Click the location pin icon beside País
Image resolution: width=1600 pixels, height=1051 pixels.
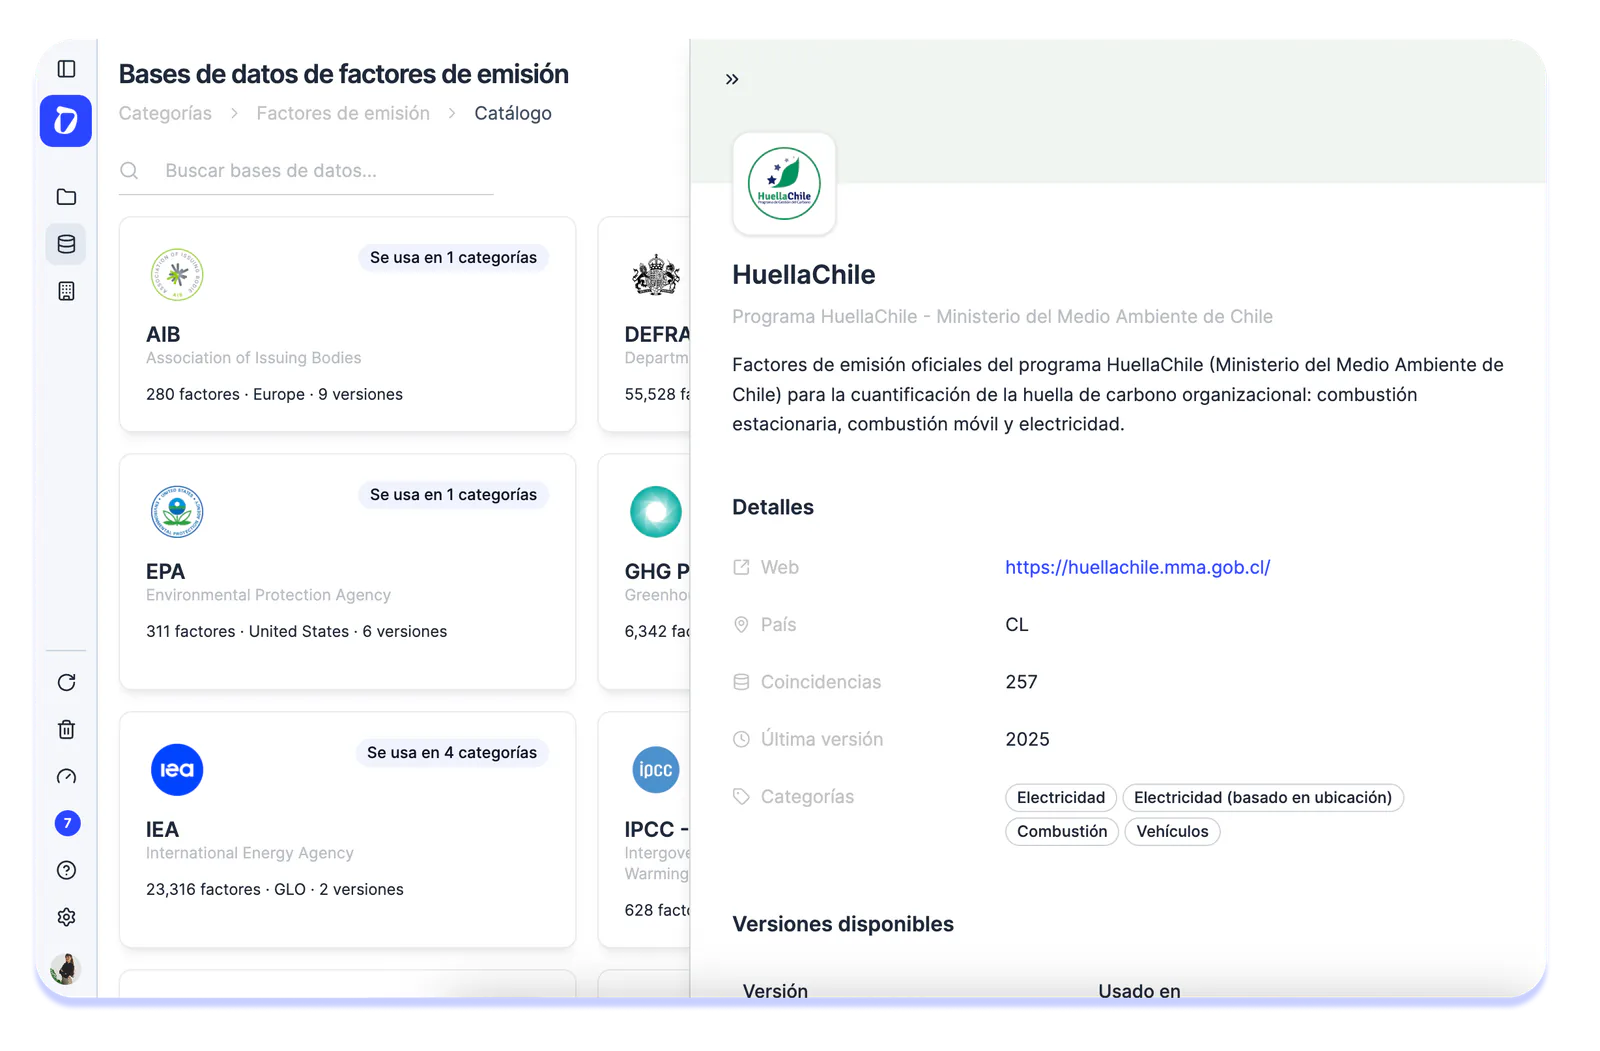point(741,625)
